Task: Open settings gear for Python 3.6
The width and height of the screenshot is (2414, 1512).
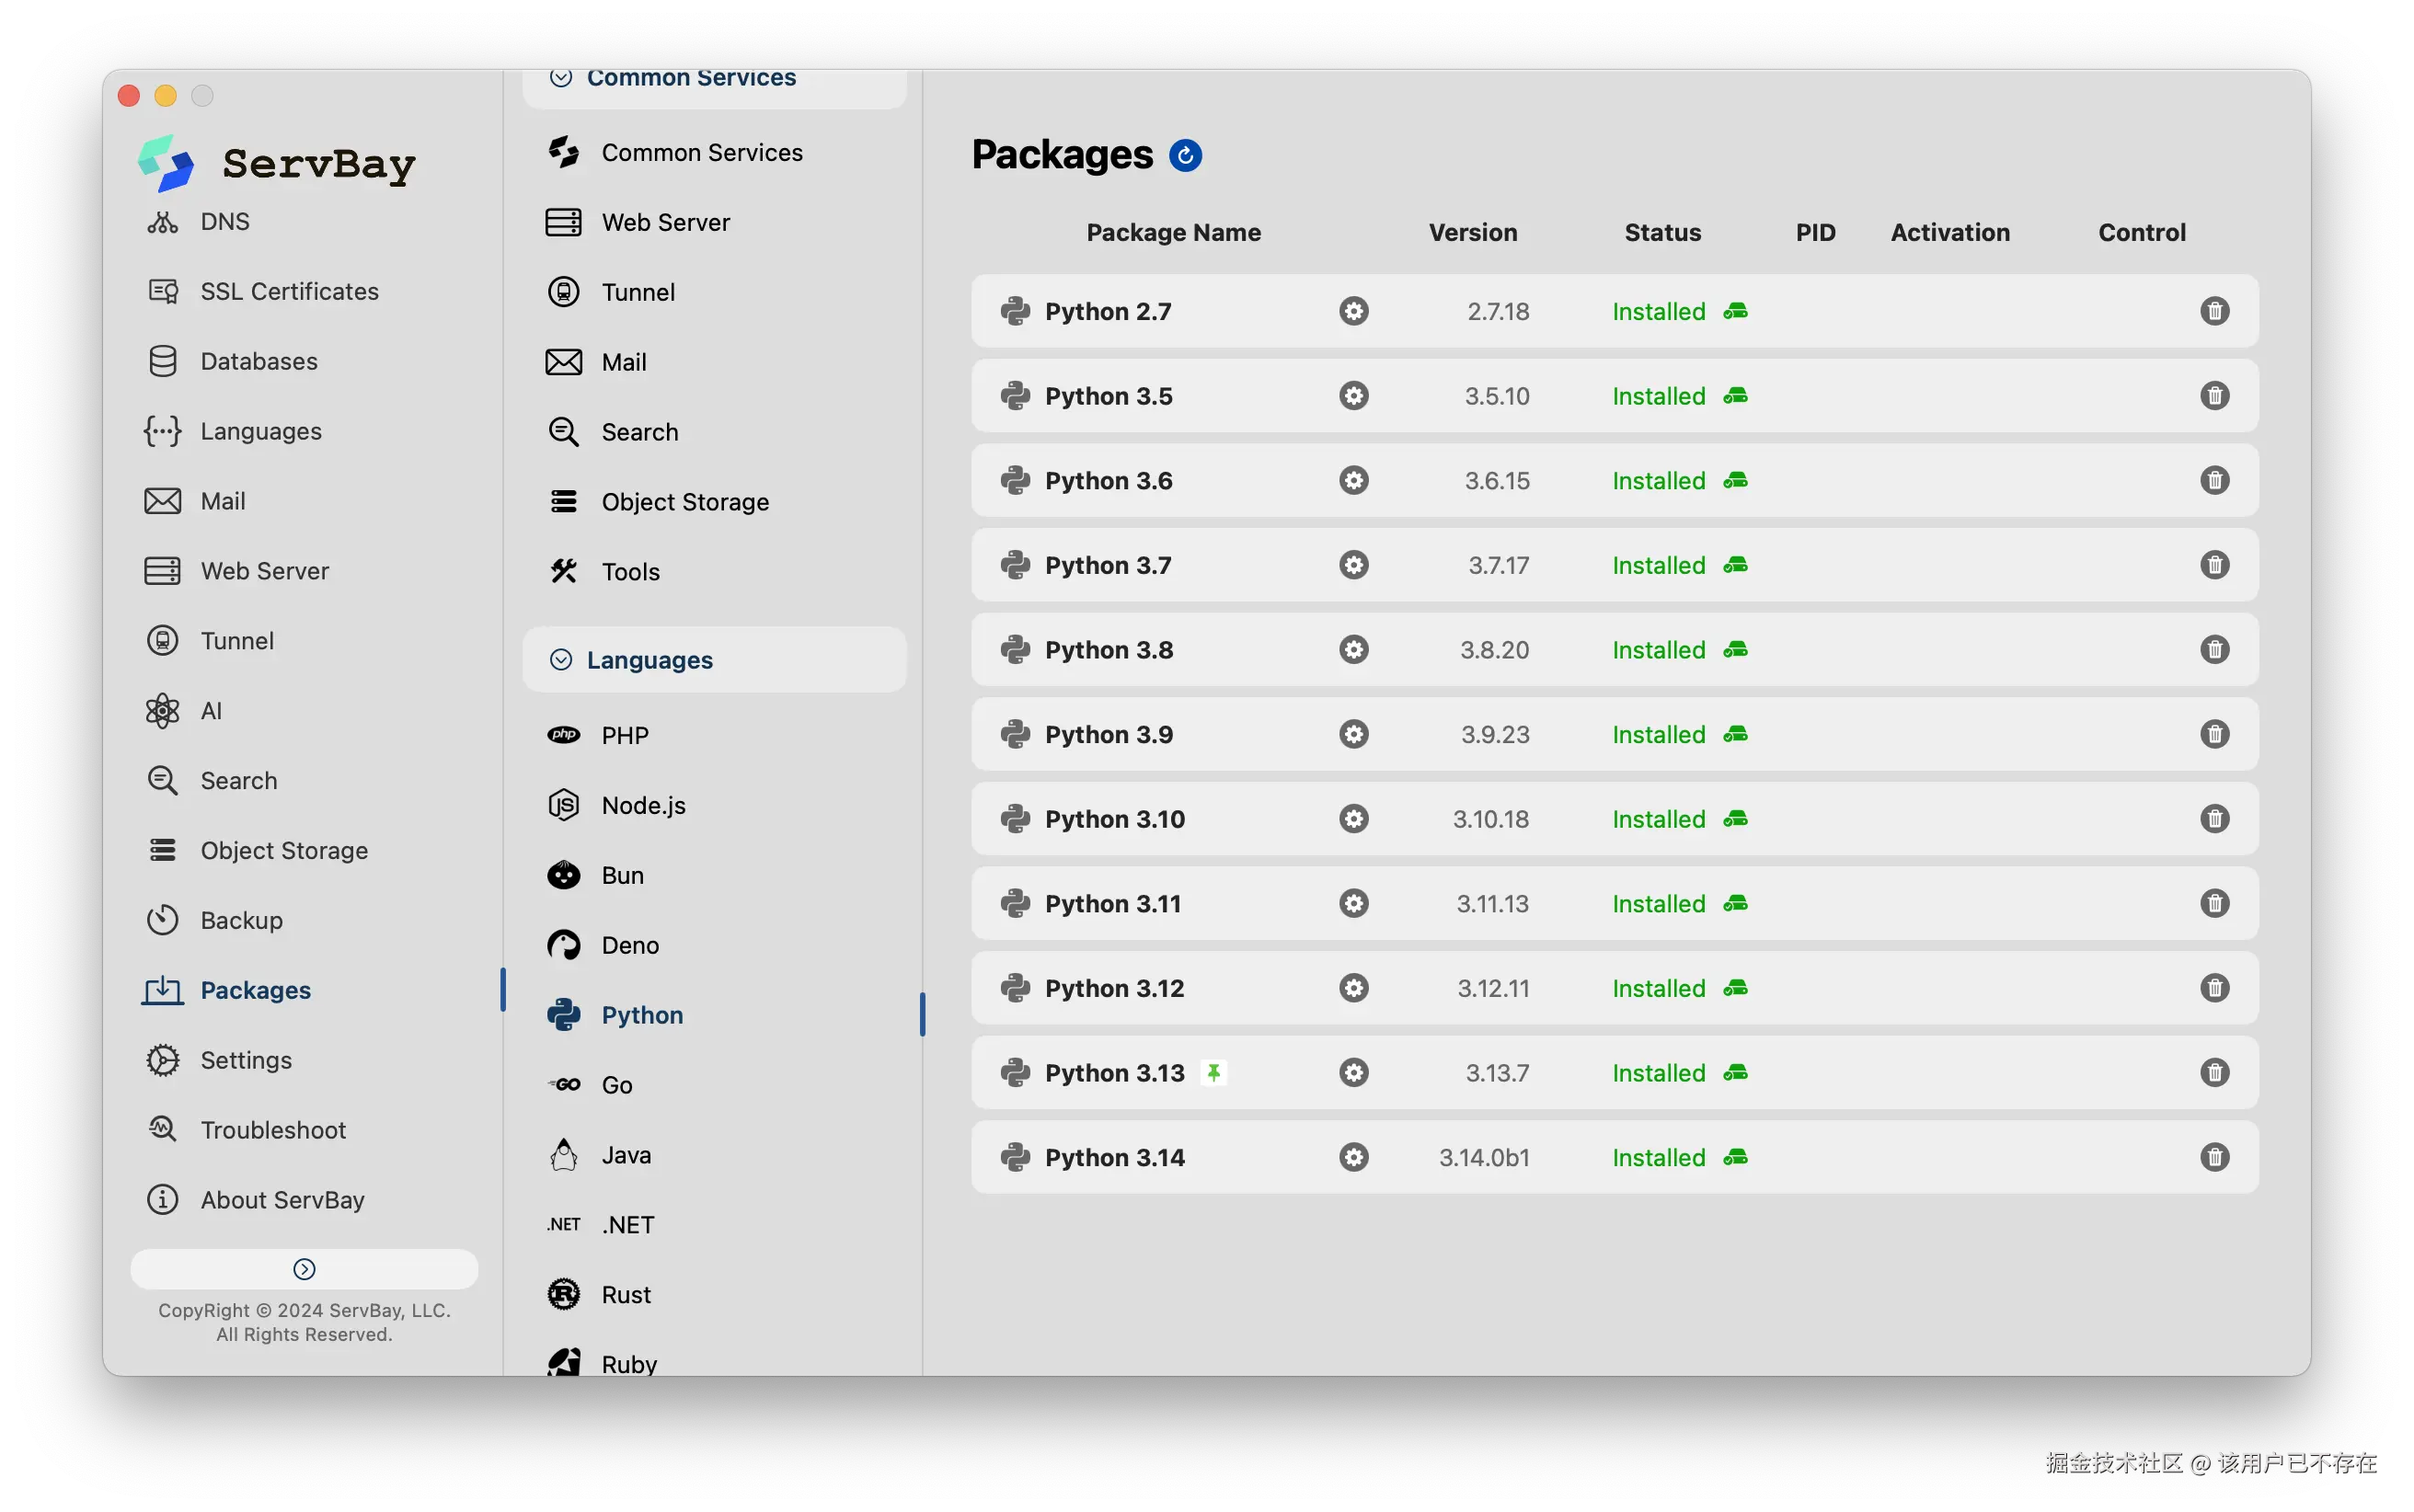Action: (x=1353, y=481)
